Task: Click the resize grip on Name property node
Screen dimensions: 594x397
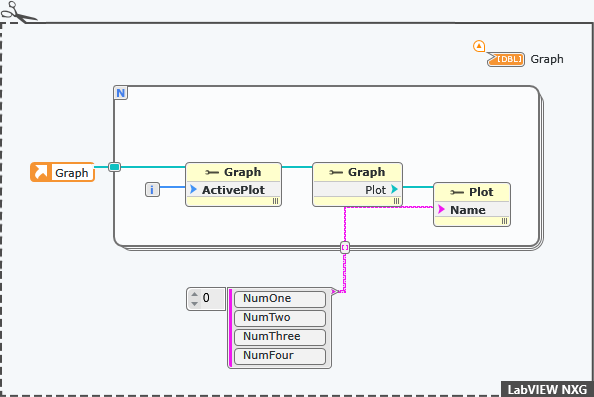Action: coord(504,221)
